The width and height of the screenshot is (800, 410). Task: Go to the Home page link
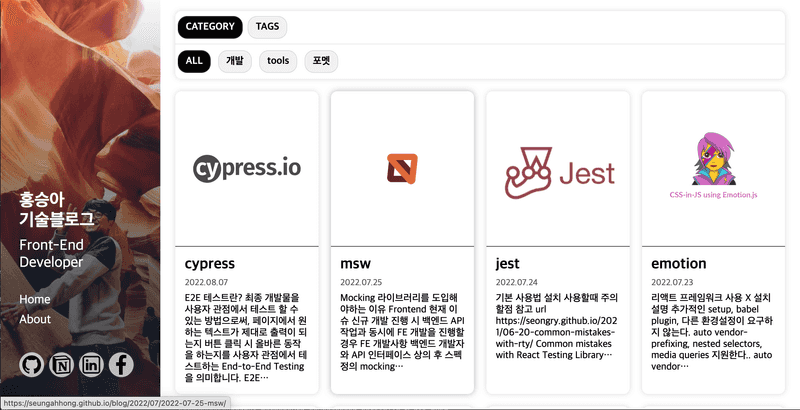pos(35,299)
